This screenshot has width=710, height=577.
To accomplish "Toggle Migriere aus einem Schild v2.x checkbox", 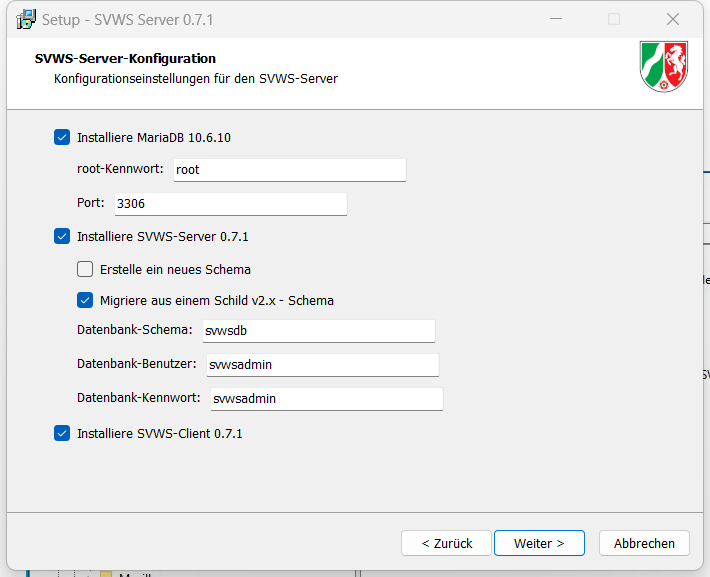I will click(x=85, y=300).
